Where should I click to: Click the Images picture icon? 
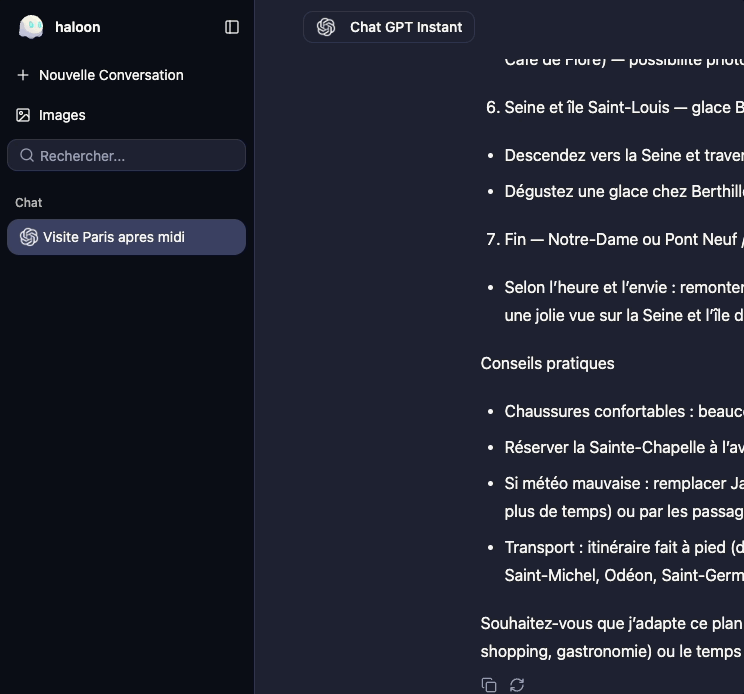pos(23,115)
